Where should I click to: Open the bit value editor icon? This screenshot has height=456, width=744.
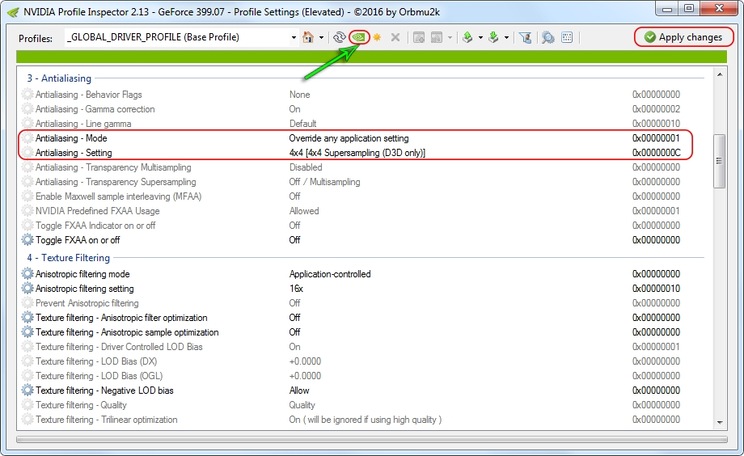pos(567,37)
